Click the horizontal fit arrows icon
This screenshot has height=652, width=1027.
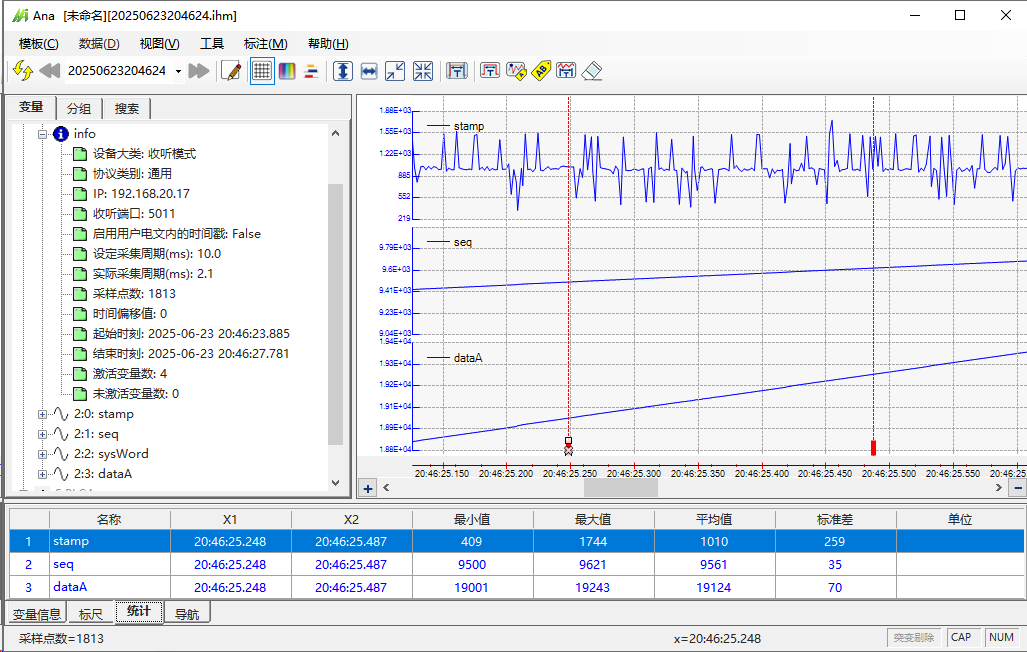(x=369, y=71)
